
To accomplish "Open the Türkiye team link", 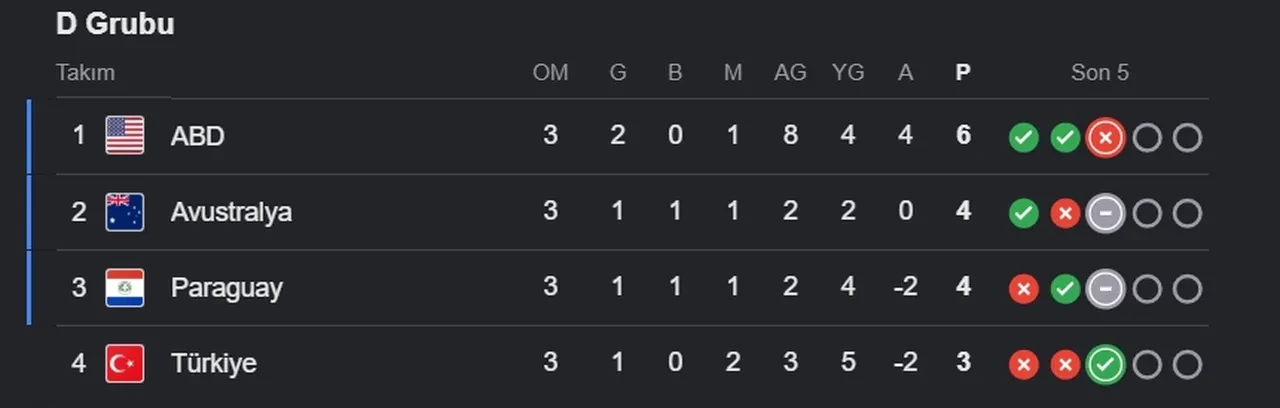I will [x=213, y=363].
